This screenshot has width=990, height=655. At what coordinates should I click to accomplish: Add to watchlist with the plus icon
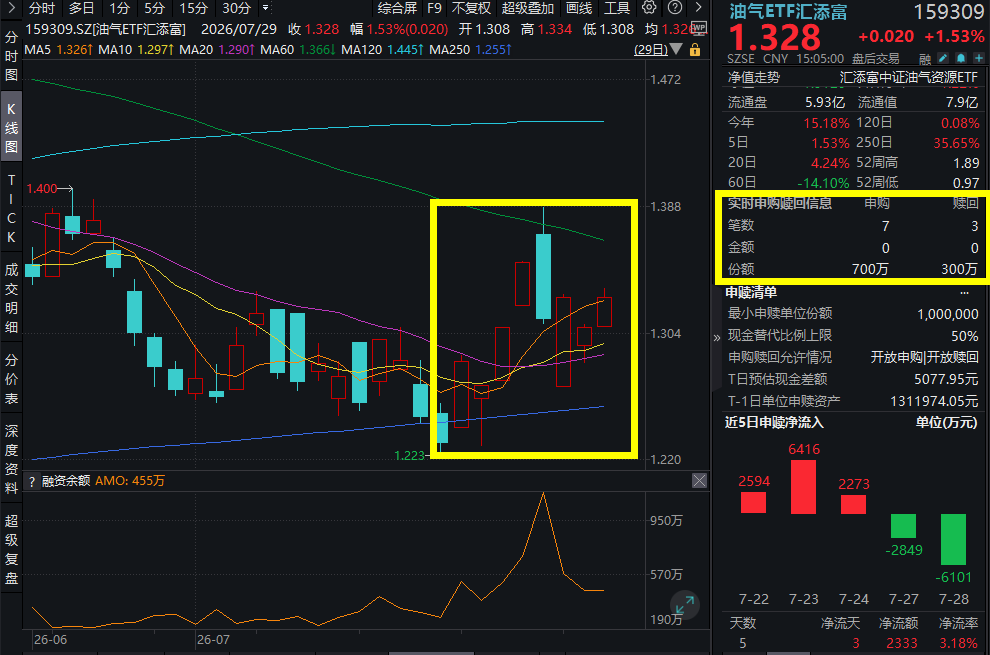tap(979, 59)
